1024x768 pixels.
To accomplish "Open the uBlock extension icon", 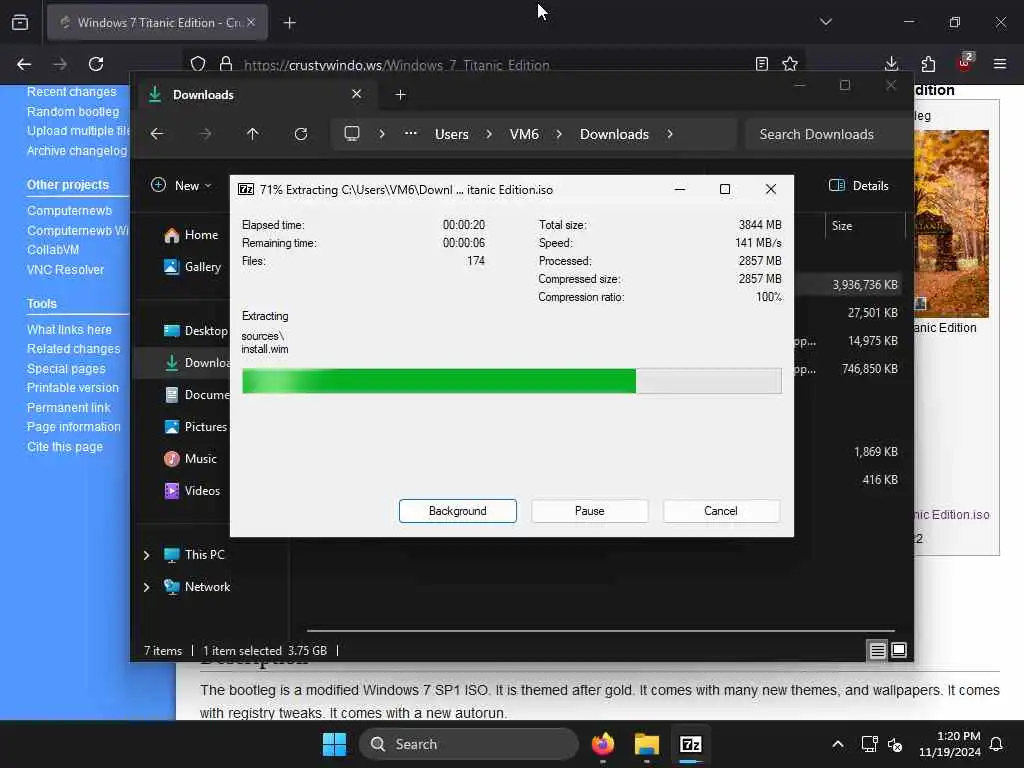I will point(965,63).
